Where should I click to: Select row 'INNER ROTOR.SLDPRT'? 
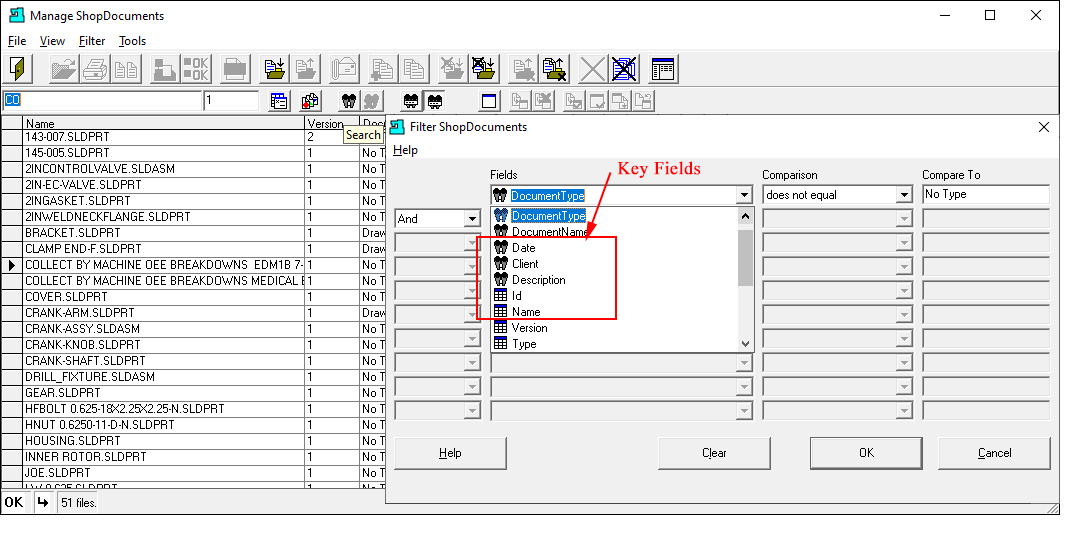pyautogui.click(x=164, y=456)
